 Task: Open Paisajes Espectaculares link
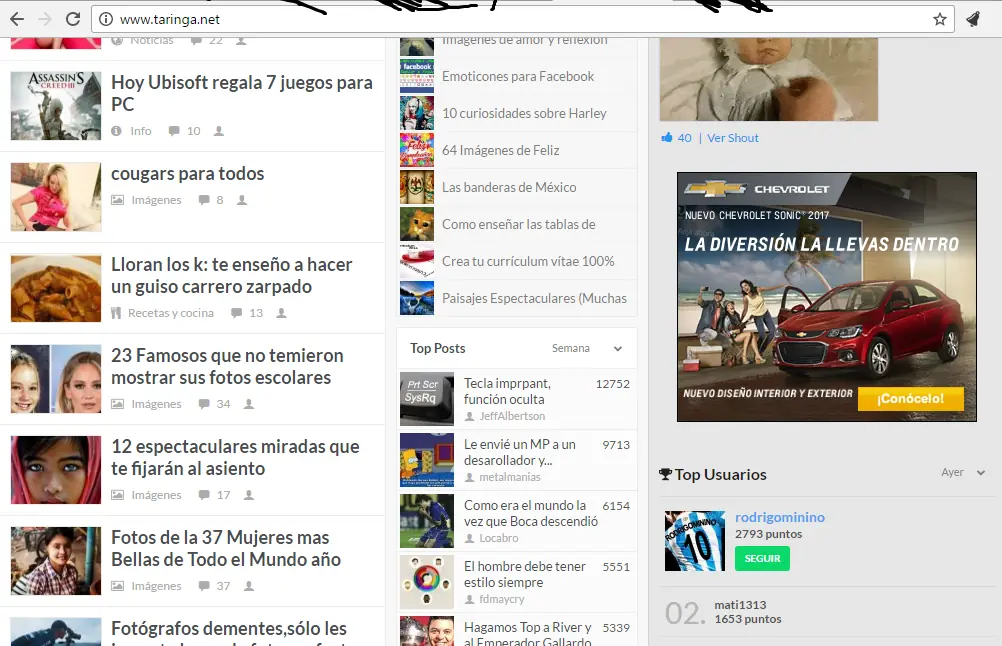(534, 298)
